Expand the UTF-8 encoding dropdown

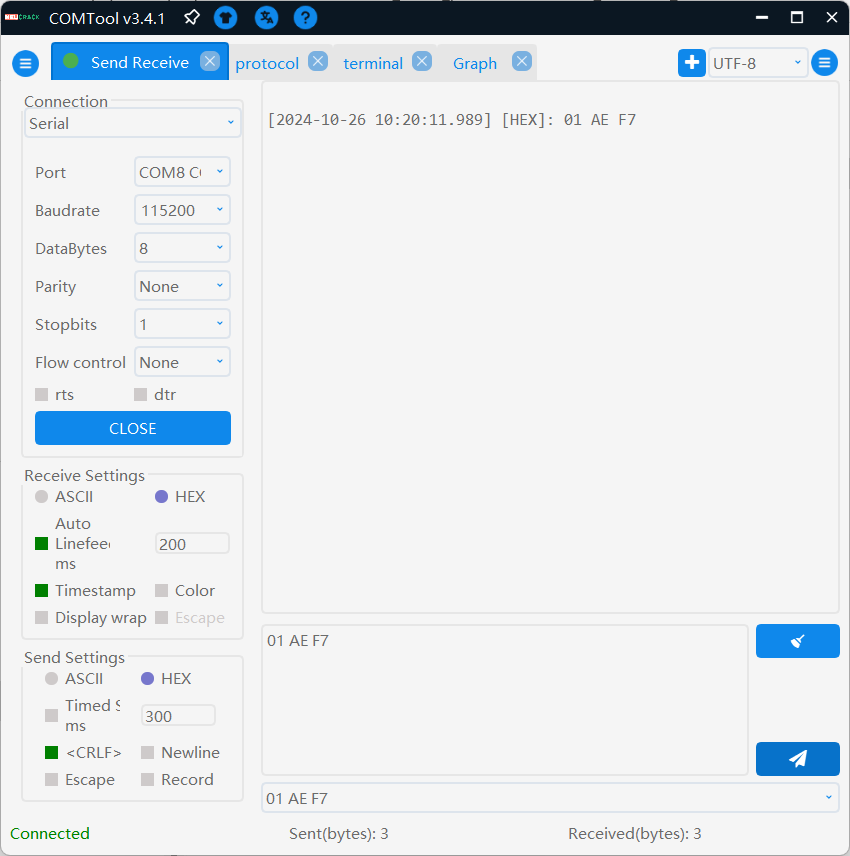(758, 63)
